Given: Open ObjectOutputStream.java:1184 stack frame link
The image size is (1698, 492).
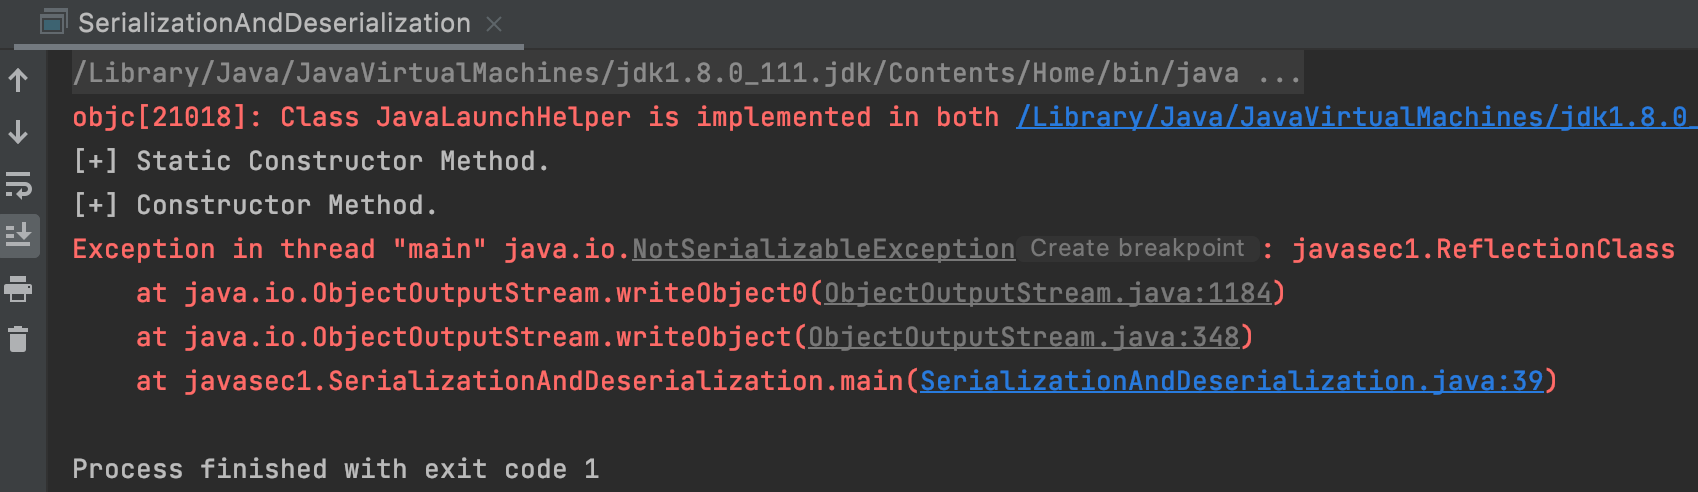Looking at the screenshot, I should [x=1047, y=293].
